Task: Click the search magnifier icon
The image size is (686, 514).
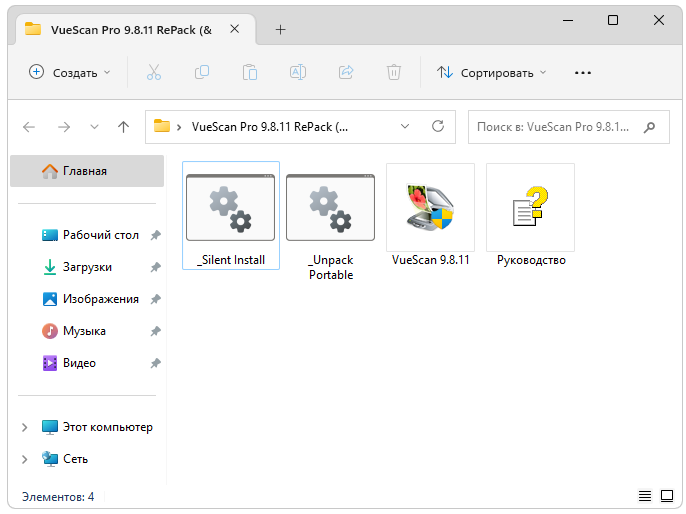Action: (650, 127)
